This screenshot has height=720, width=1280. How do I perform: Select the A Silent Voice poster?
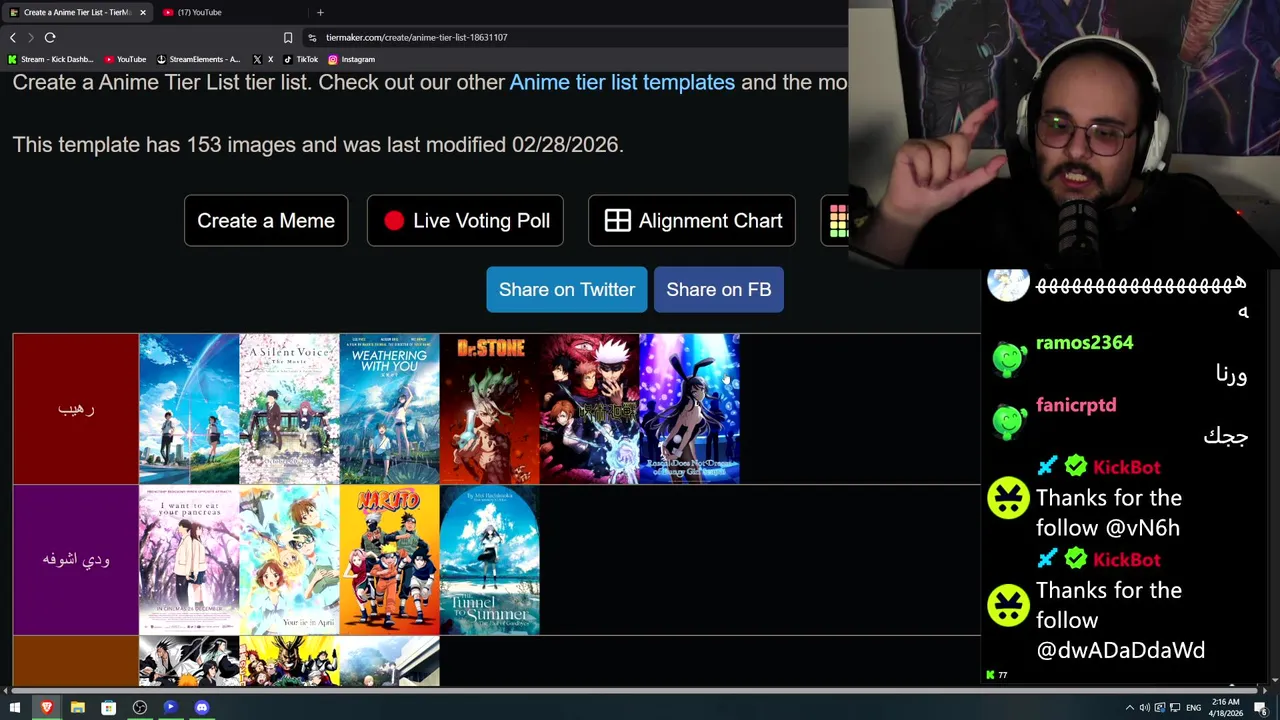coord(289,409)
